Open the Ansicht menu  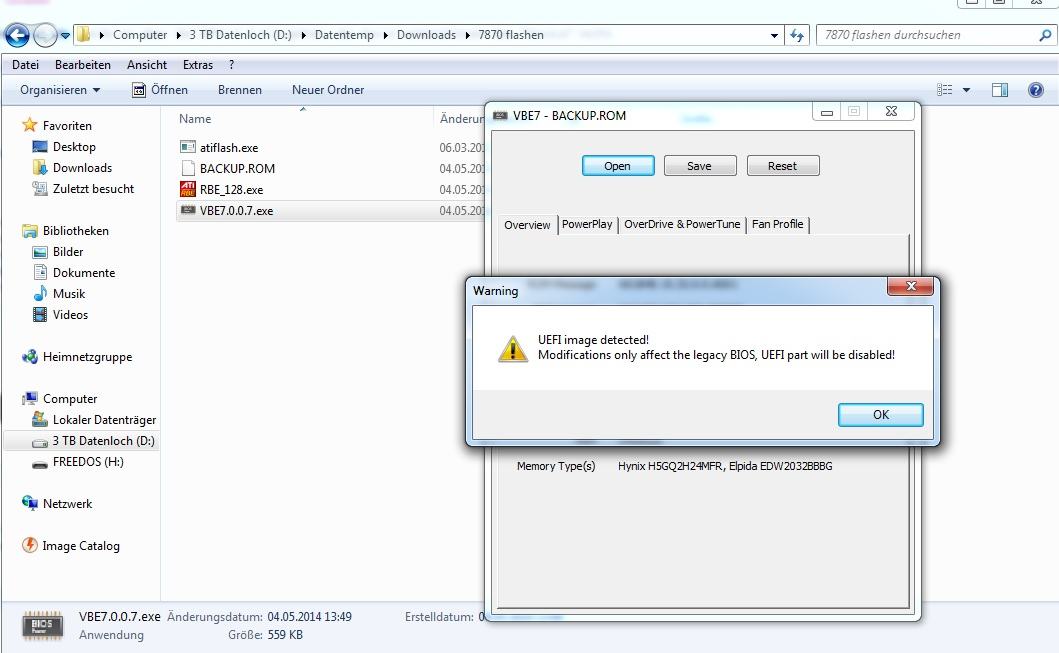tap(147, 65)
